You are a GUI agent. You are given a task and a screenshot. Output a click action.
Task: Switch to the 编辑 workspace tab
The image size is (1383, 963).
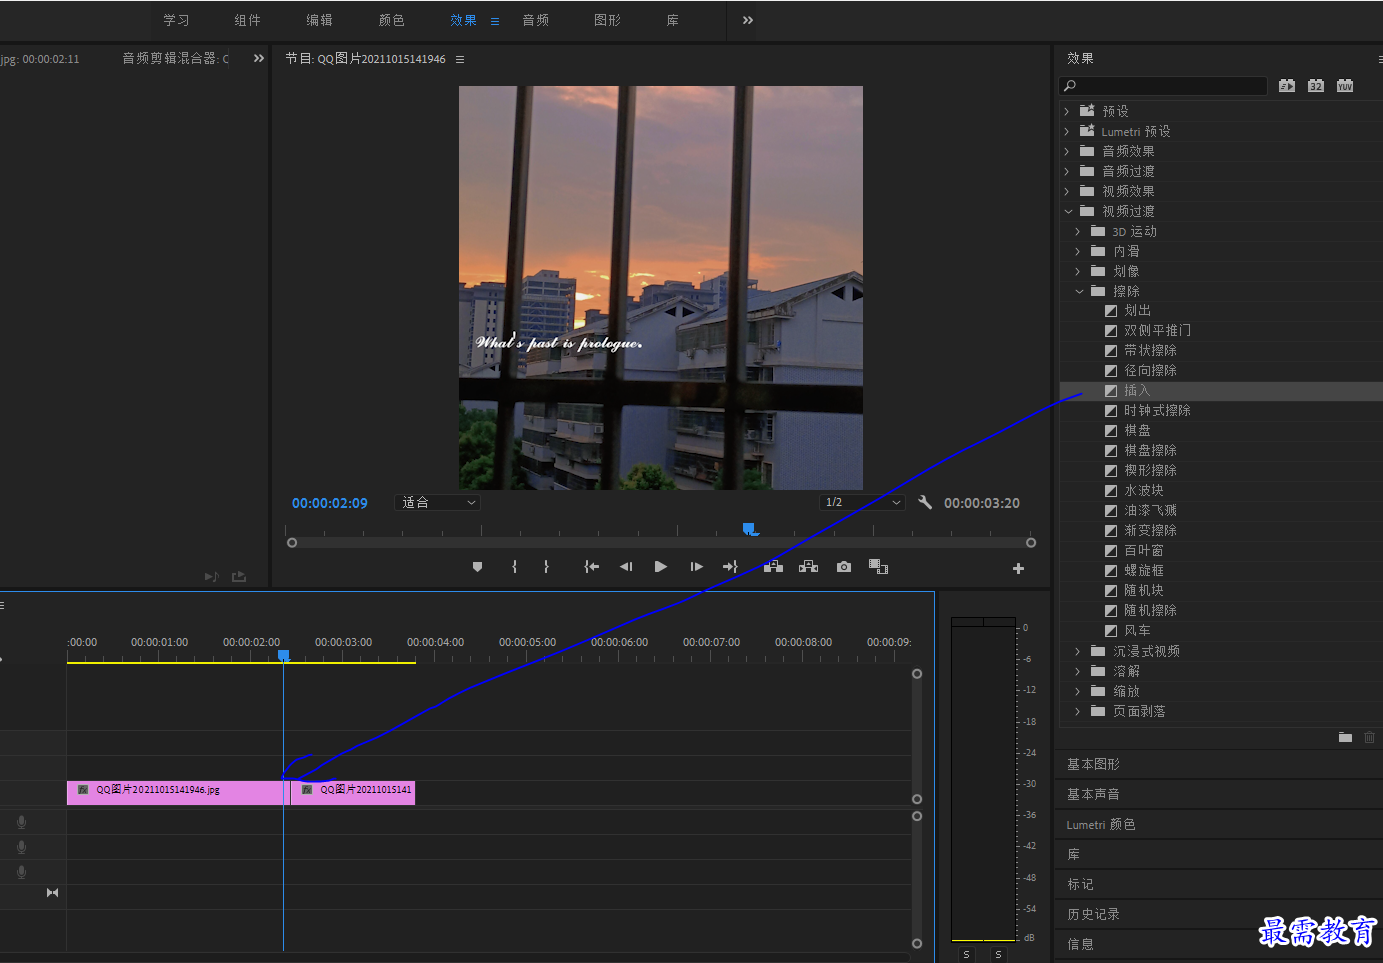[x=319, y=20]
